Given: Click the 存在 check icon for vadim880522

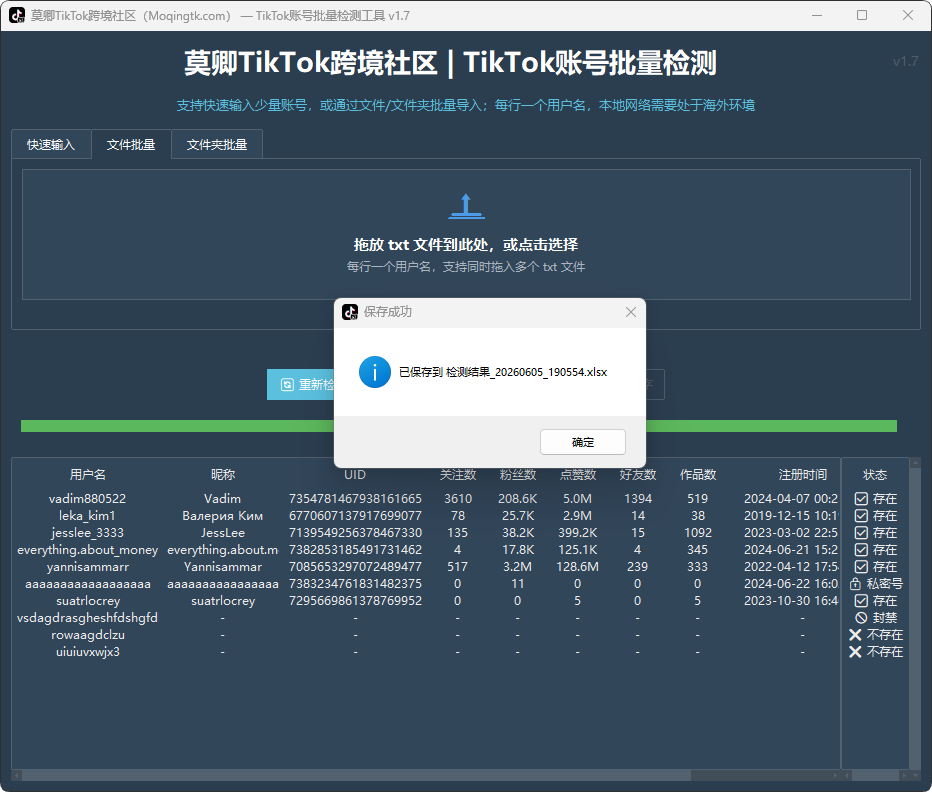Looking at the screenshot, I should point(861,498).
